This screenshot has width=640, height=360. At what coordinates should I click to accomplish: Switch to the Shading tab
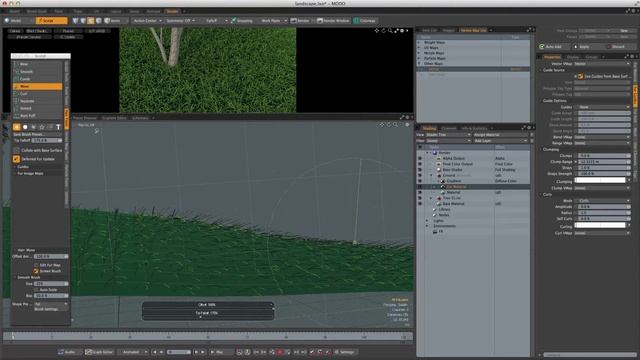point(429,128)
